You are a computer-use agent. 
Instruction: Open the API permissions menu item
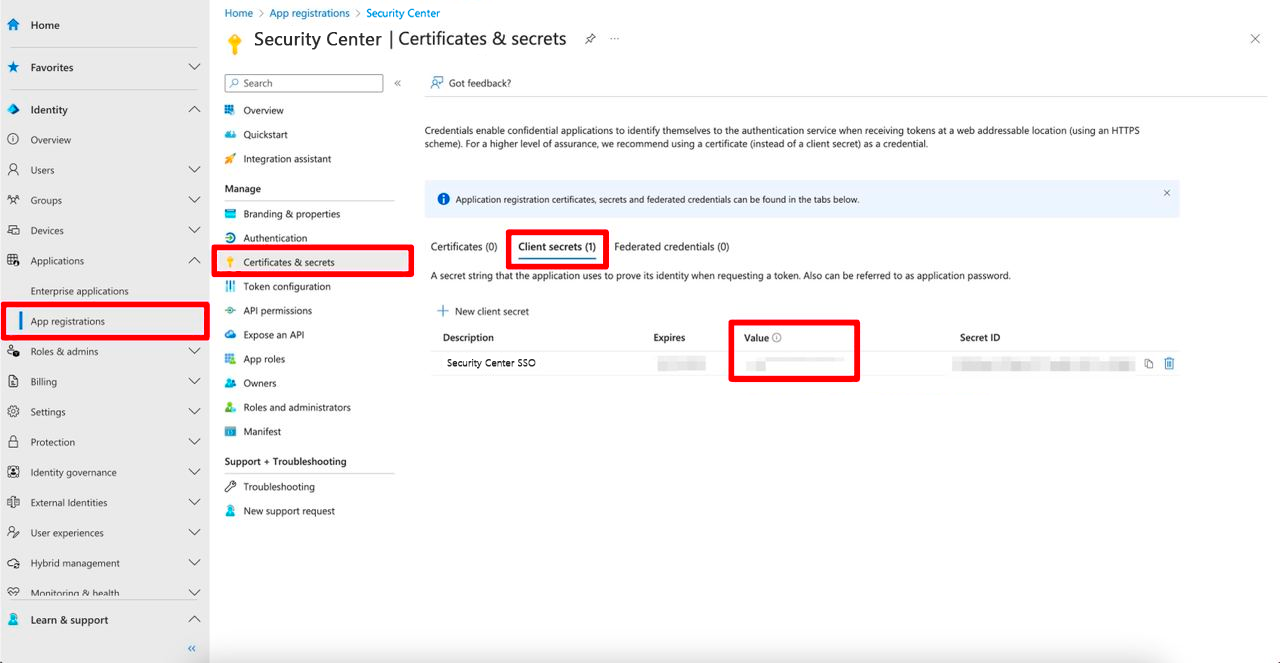(277, 311)
